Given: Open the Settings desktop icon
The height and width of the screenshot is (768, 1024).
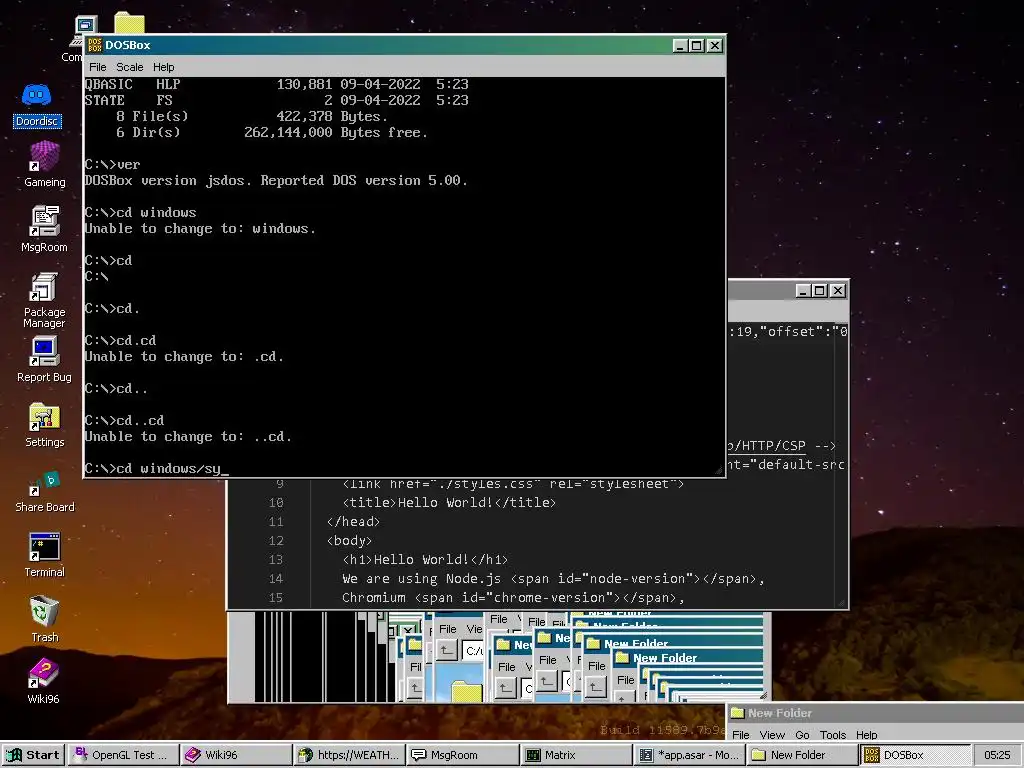Looking at the screenshot, I should pyautogui.click(x=44, y=424).
